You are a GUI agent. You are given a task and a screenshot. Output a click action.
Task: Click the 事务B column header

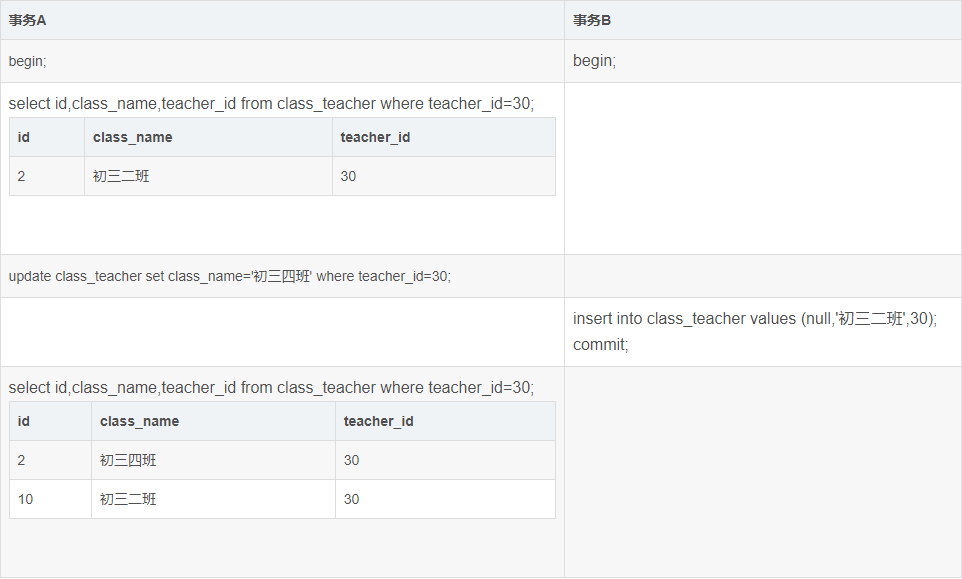click(x=592, y=20)
